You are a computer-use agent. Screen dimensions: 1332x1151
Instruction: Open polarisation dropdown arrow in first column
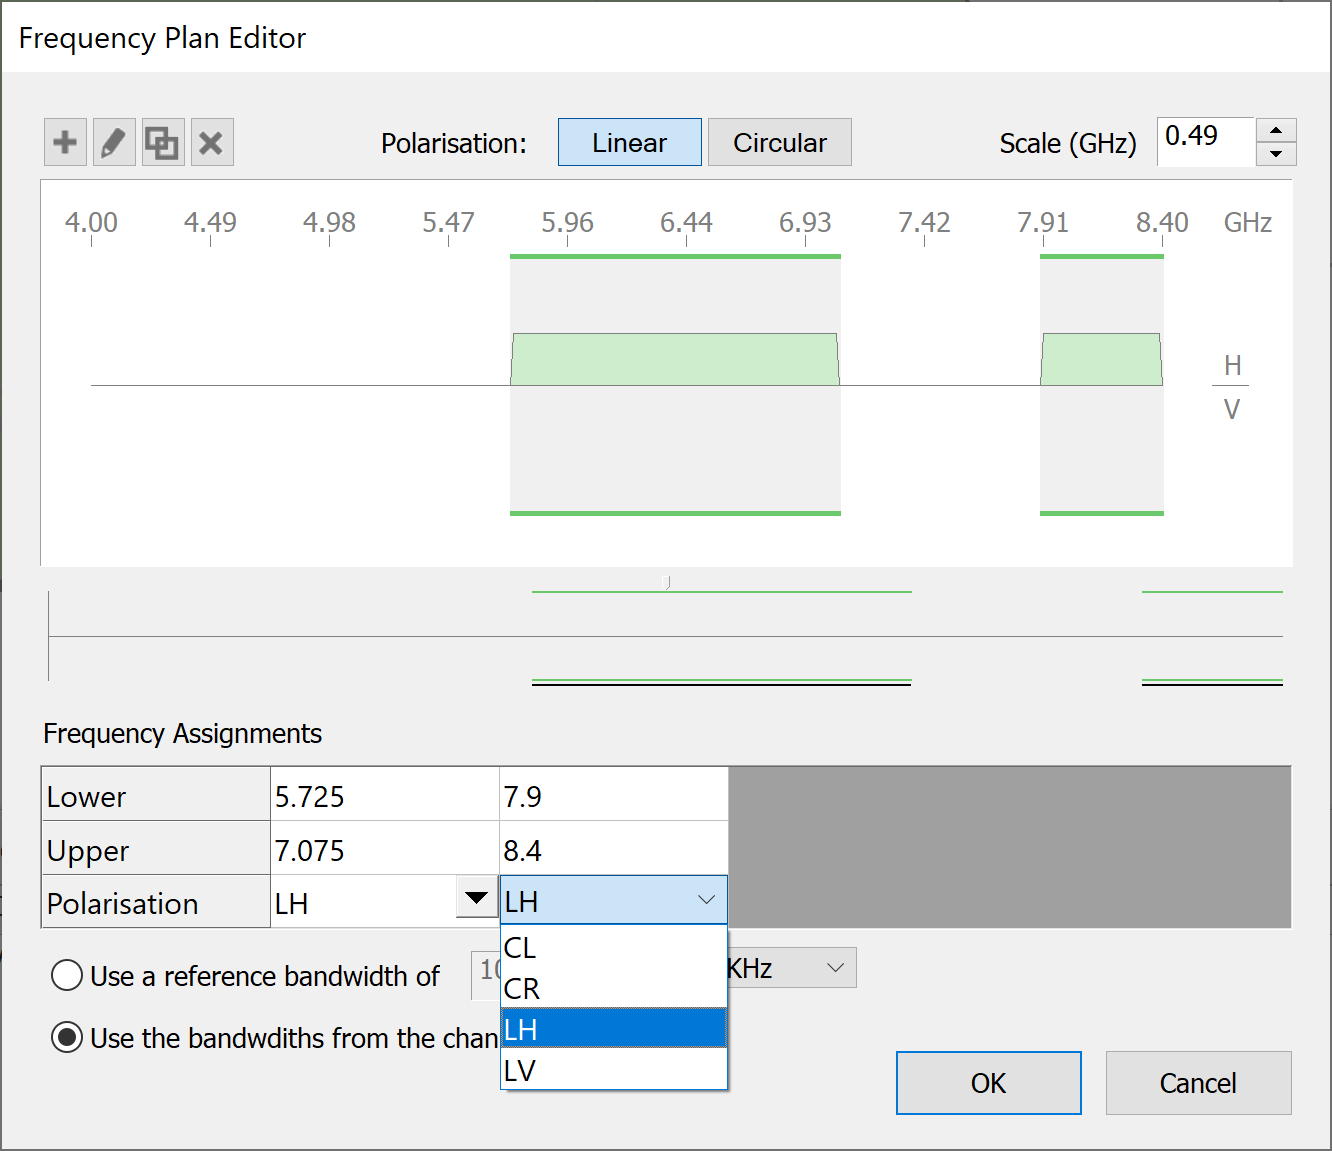click(x=477, y=897)
